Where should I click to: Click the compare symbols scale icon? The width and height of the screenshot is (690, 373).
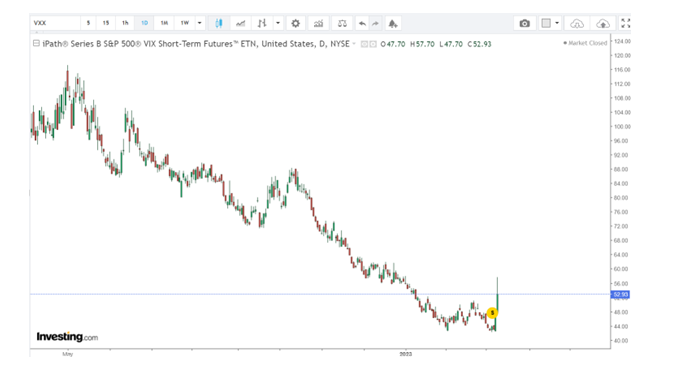coord(342,23)
